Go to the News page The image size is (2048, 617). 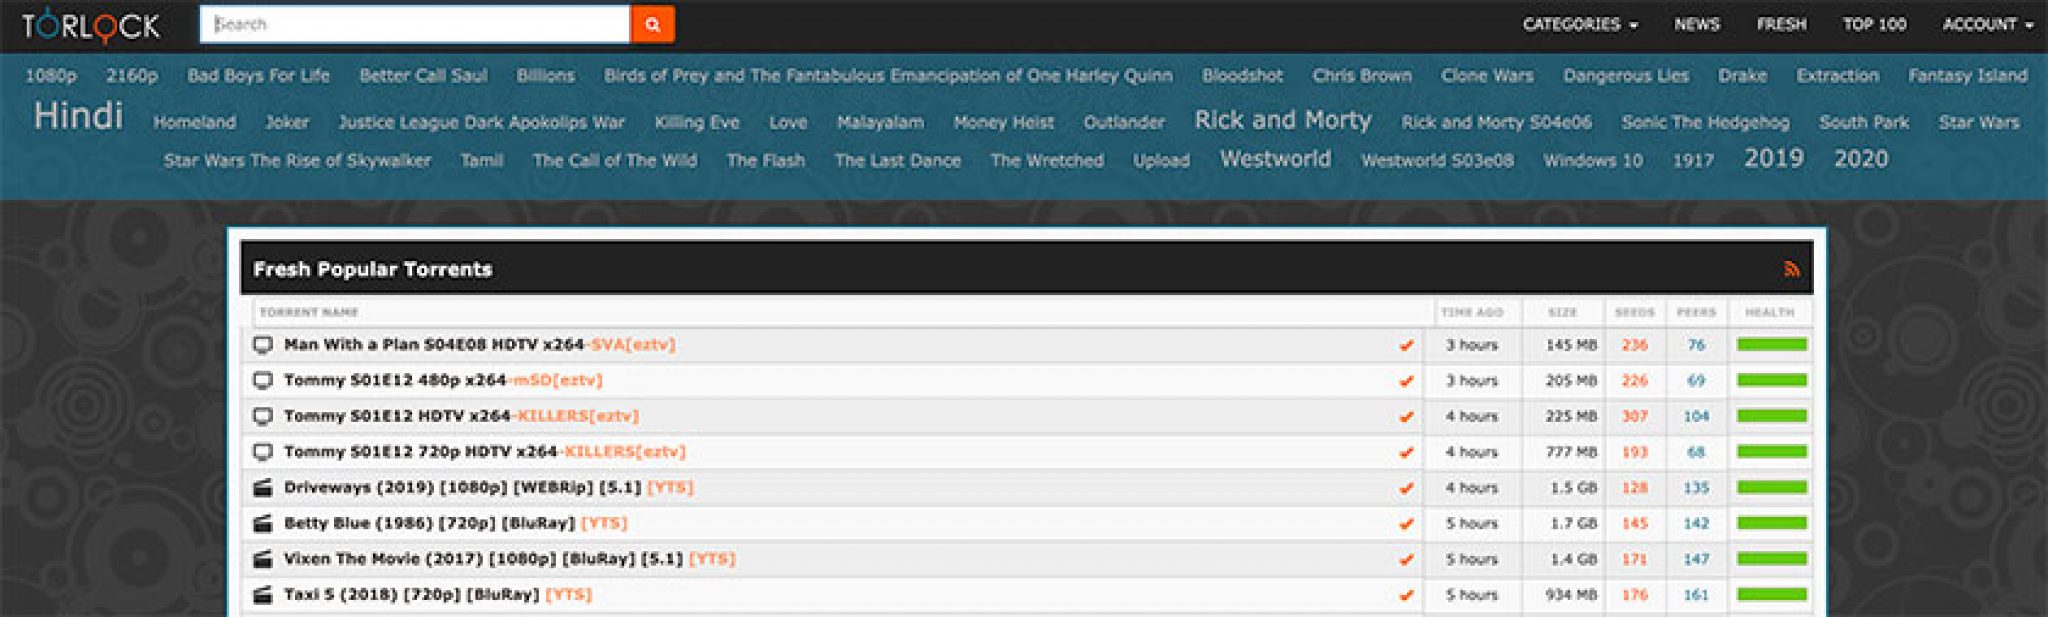(1696, 25)
